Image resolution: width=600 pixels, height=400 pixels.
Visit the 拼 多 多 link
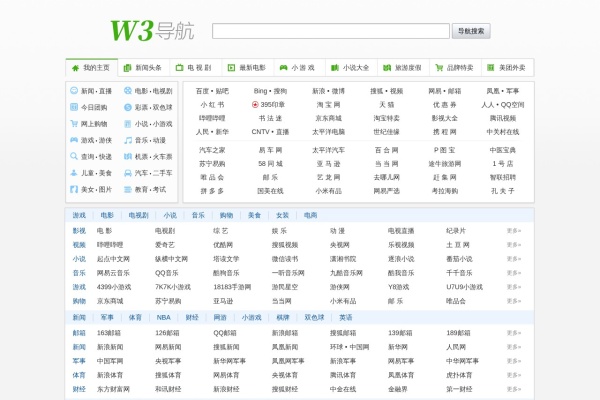pos(212,191)
